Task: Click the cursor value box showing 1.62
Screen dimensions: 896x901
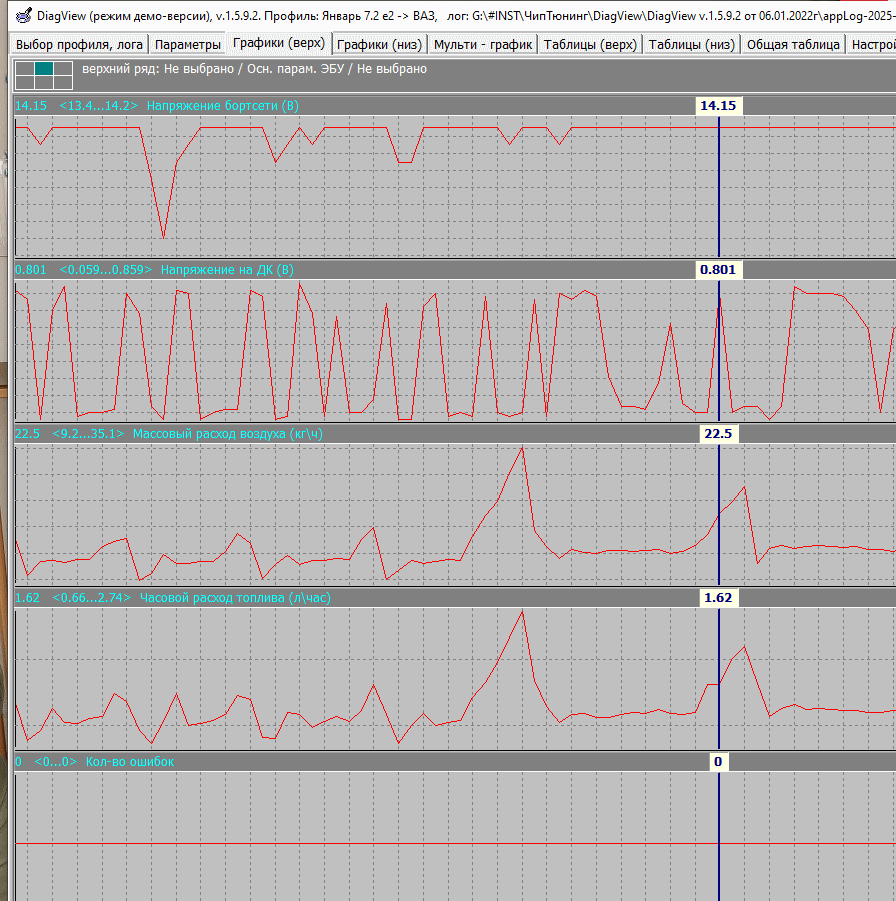Action: [718, 598]
